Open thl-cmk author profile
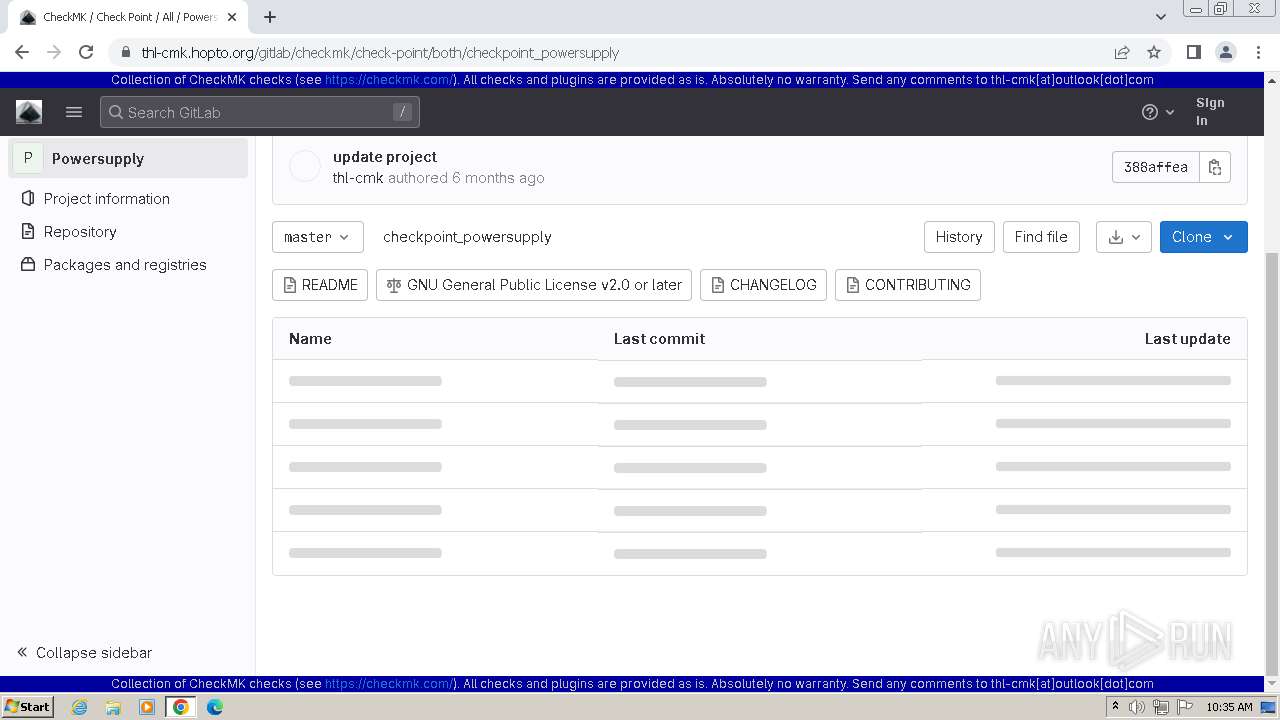This screenshot has height=720, width=1280. (x=358, y=178)
